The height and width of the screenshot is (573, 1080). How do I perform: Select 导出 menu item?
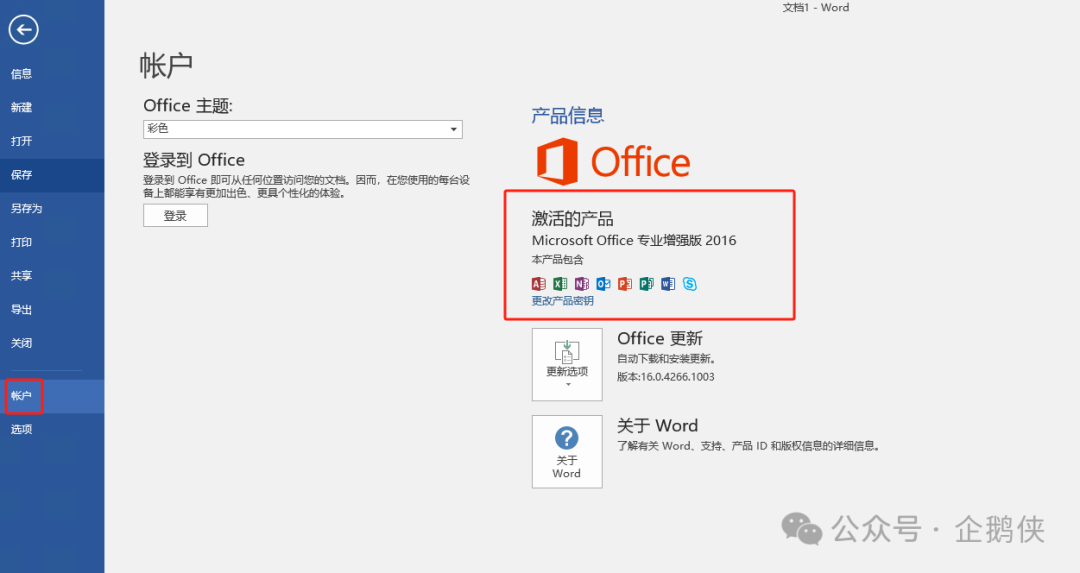tap(52, 310)
